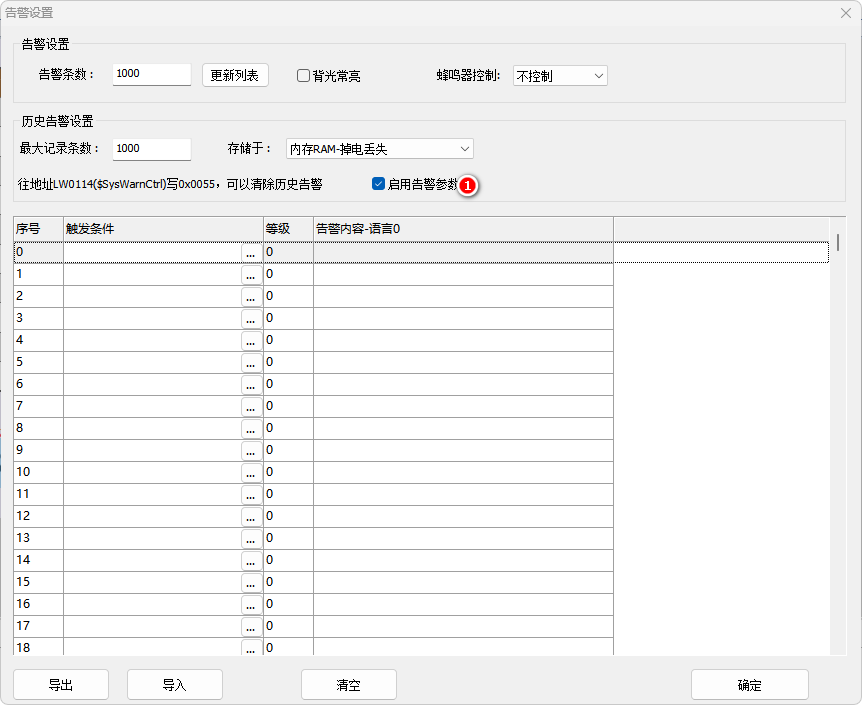This screenshot has width=862, height=705.
Task: Click the 清空 button
Action: click(x=348, y=685)
